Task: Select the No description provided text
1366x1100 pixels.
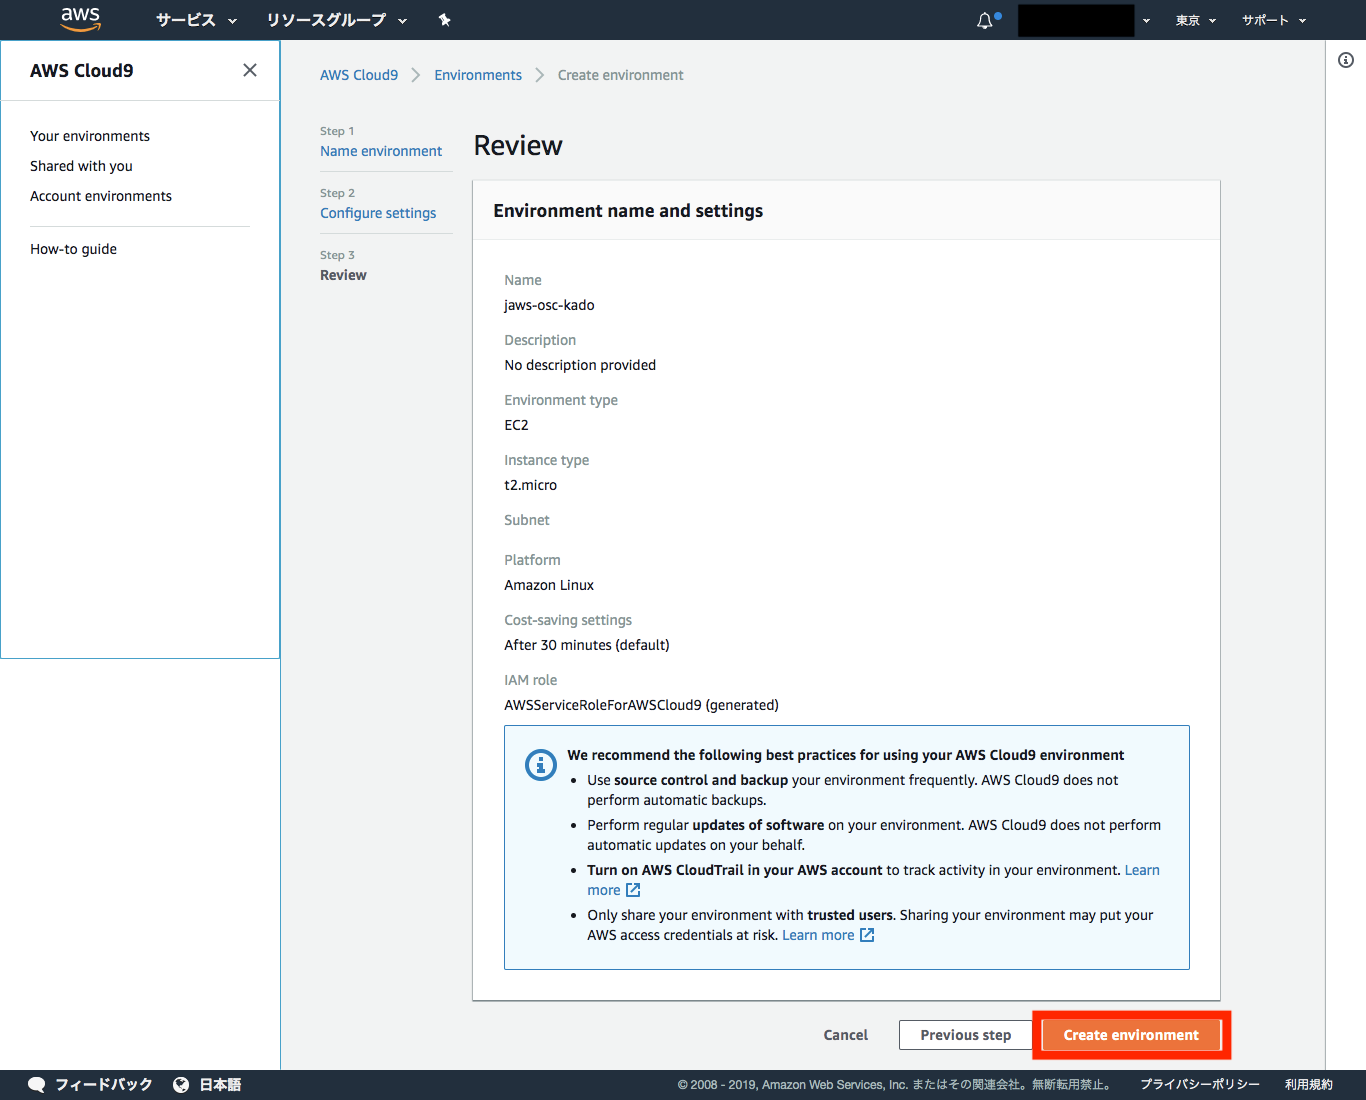Action: coord(580,365)
